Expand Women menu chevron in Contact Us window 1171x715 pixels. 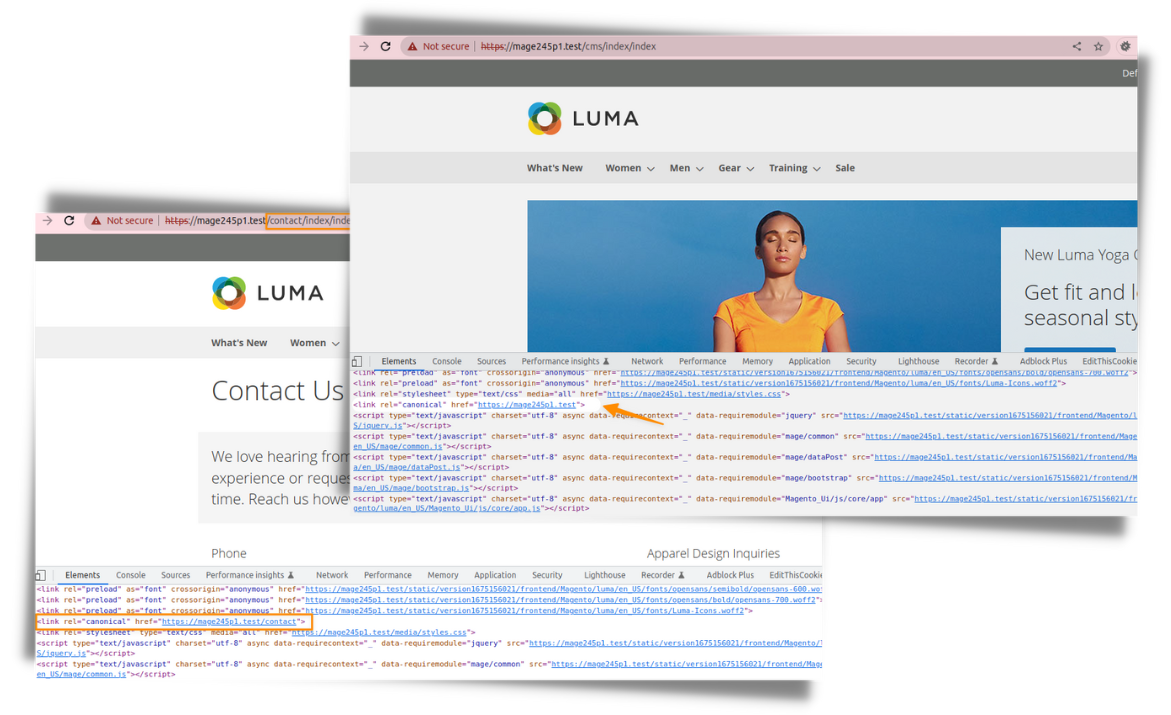pos(335,344)
